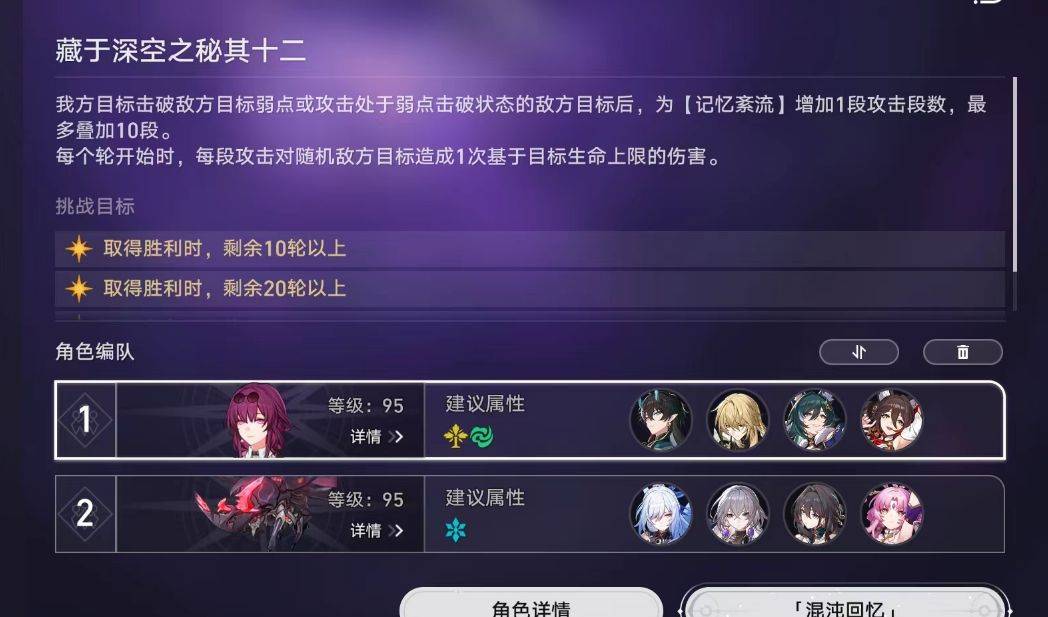Click the 「混沌回忆」 button
This screenshot has height=617, width=1048.
click(845, 603)
